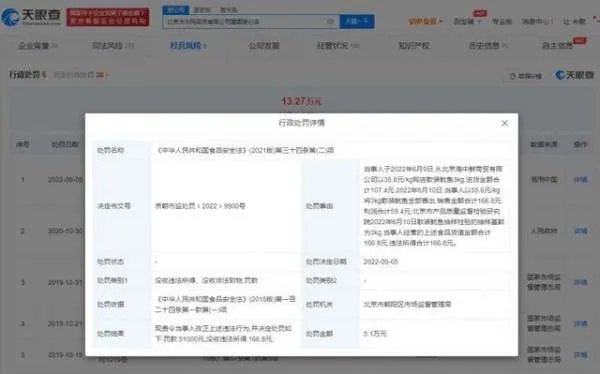600x374 pixels.
Task: Switch to the 司法风险 navigation tab
Action: pyautogui.click(x=112, y=46)
